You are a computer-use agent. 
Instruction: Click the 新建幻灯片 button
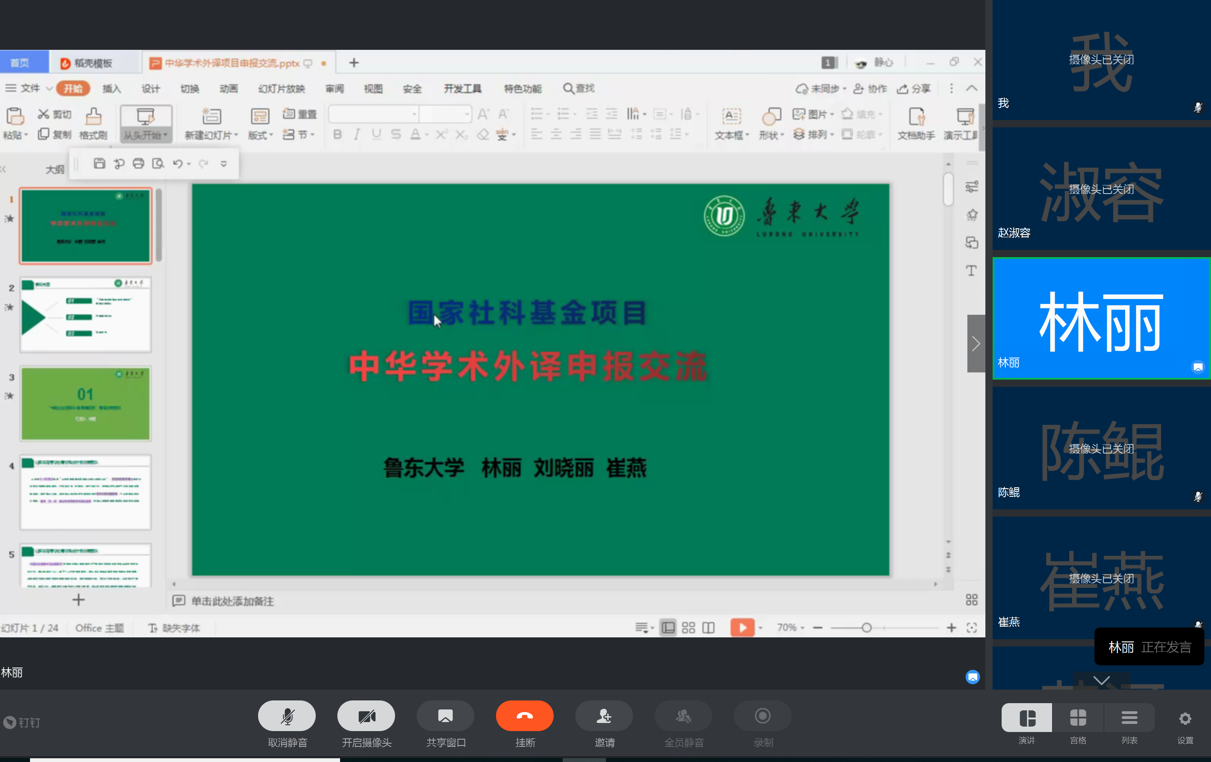click(x=210, y=124)
